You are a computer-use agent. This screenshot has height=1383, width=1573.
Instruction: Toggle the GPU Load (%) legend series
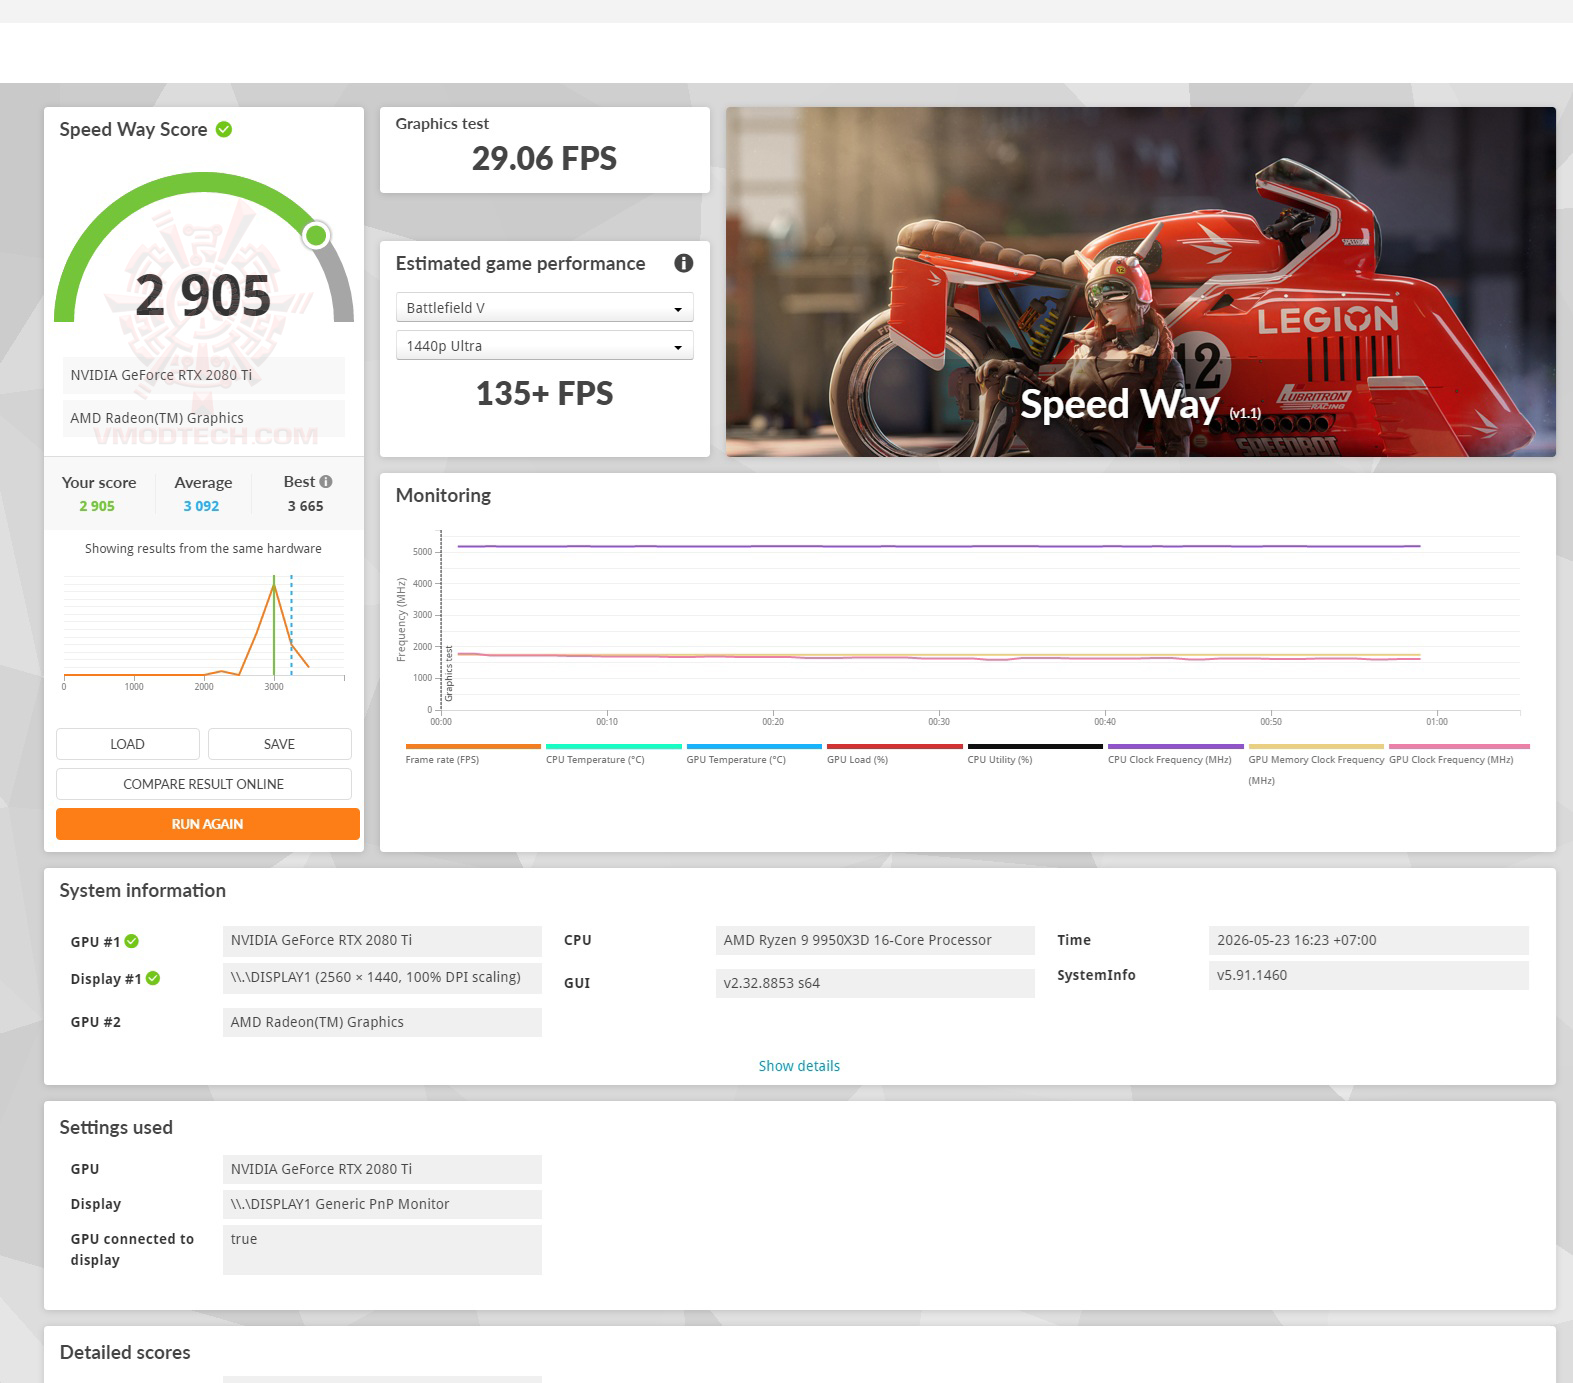[x=857, y=760]
